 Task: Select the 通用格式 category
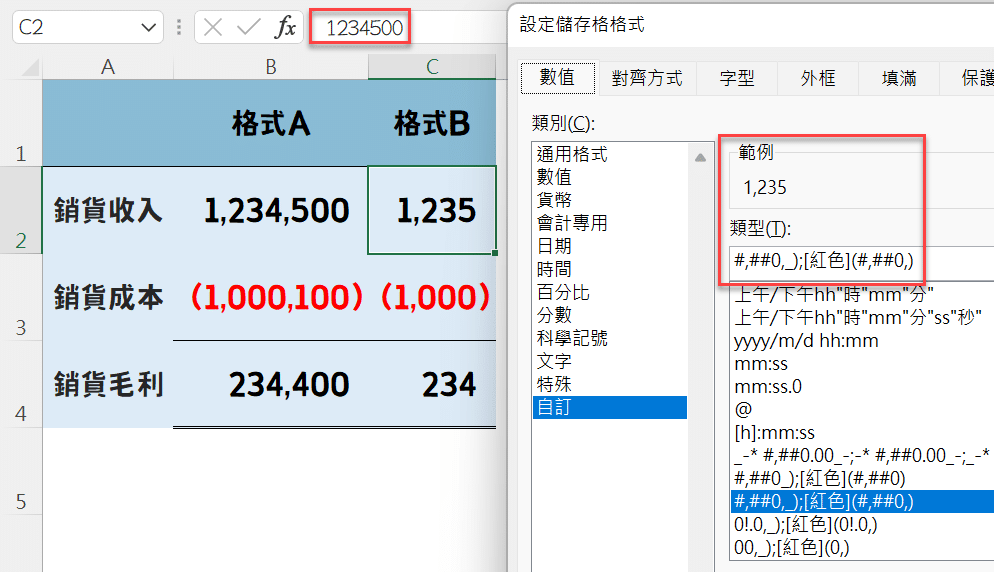(610, 154)
